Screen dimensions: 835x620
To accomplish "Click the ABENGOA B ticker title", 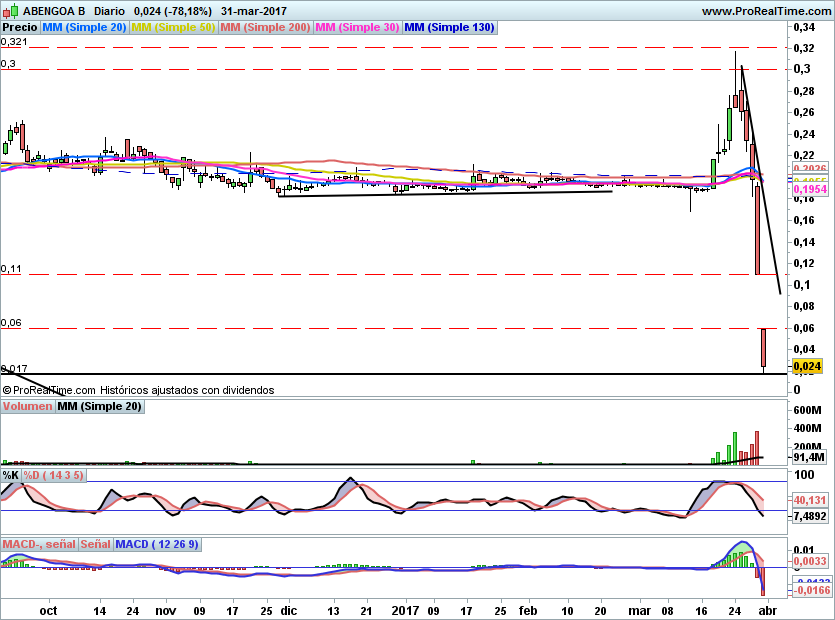I will [54, 11].
